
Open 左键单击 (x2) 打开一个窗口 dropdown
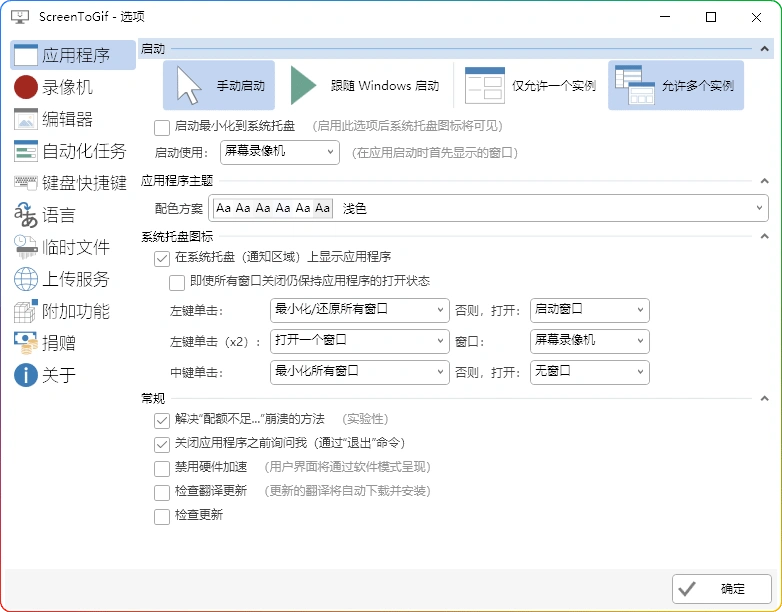360,341
